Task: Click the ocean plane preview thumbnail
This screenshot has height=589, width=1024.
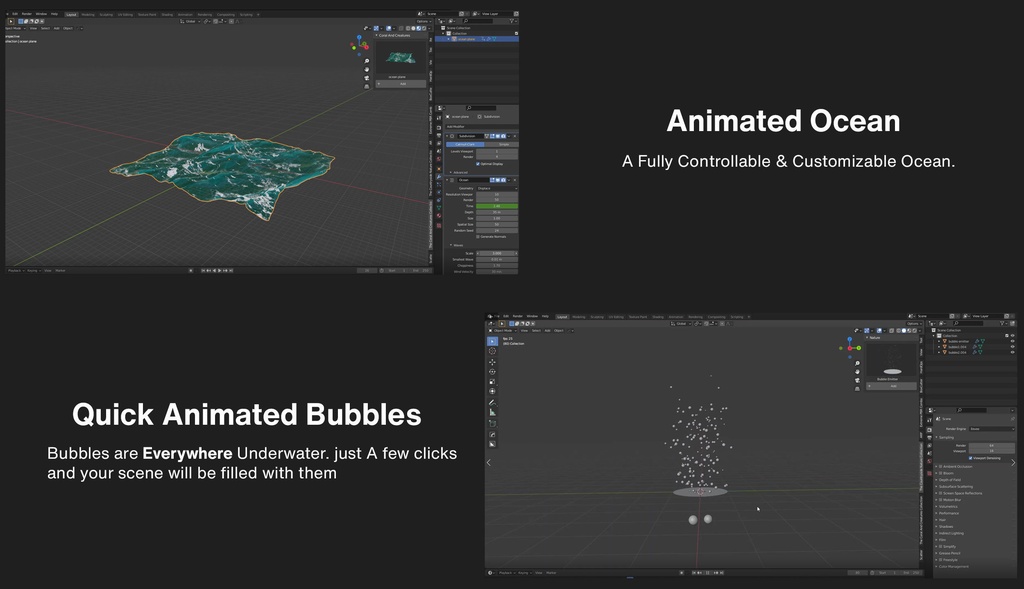Action: [401, 57]
